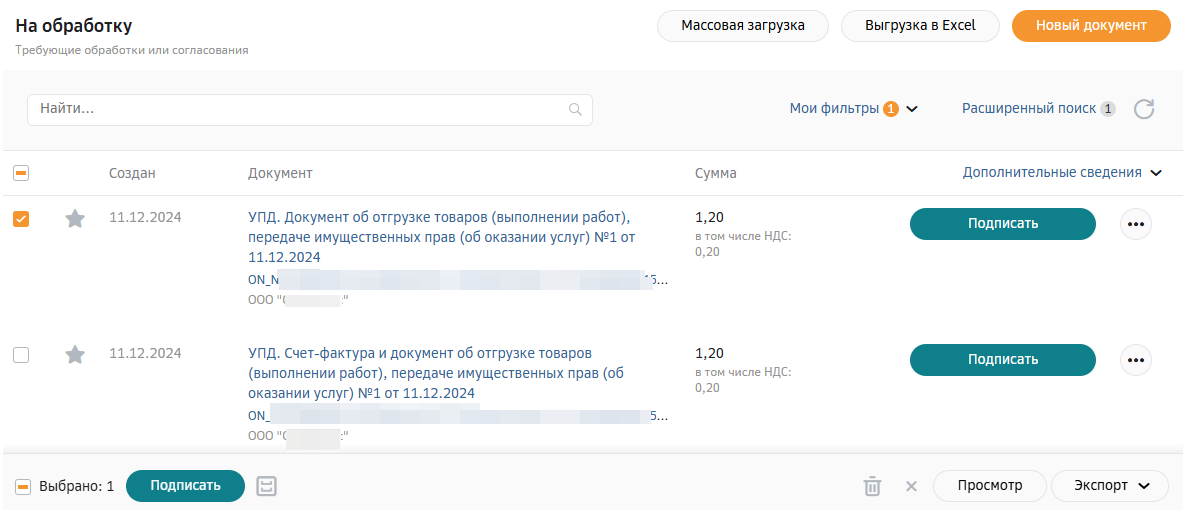Open the Экспорт dropdown

1110,486
